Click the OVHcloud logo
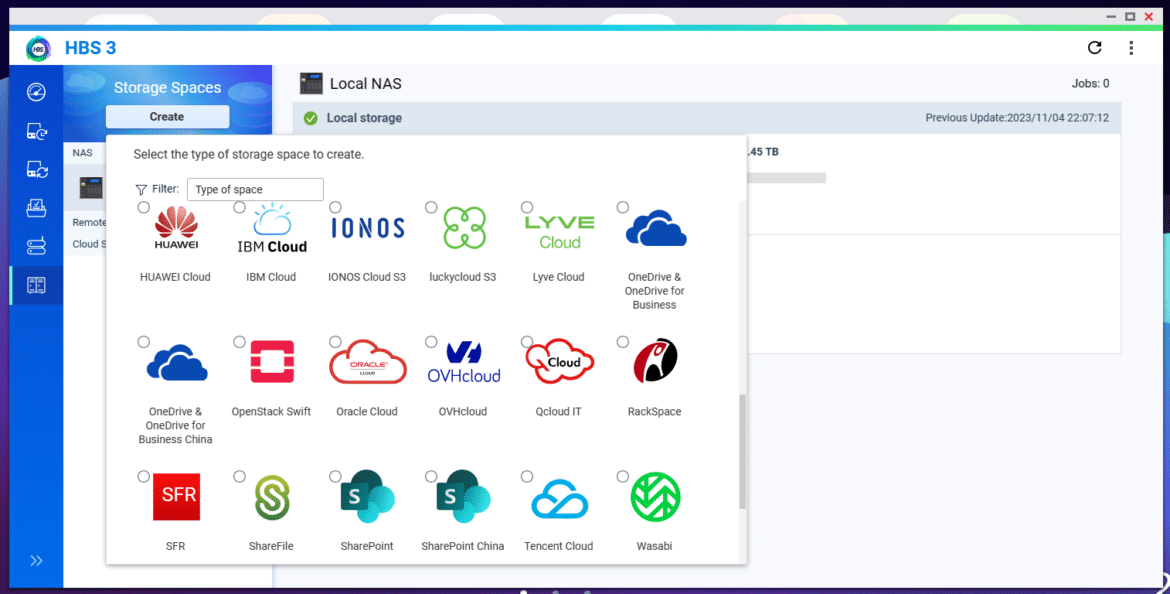This screenshot has height=594, width=1170. point(464,363)
